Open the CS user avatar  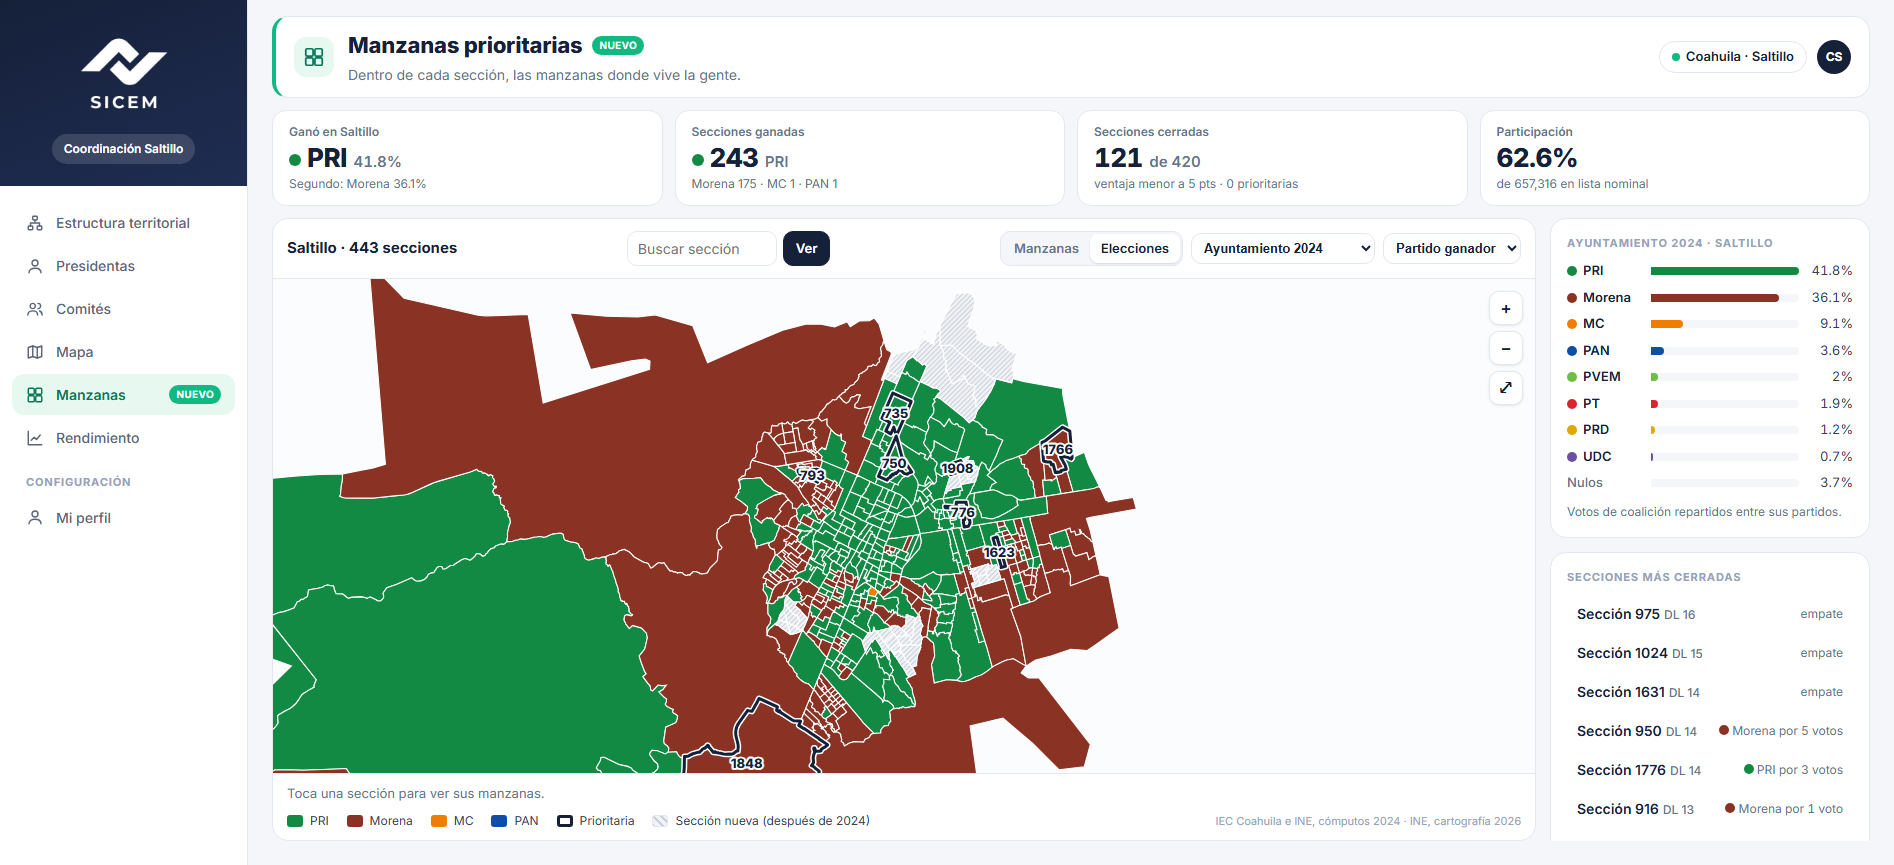pyautogui.click(x=1834, y=57)
